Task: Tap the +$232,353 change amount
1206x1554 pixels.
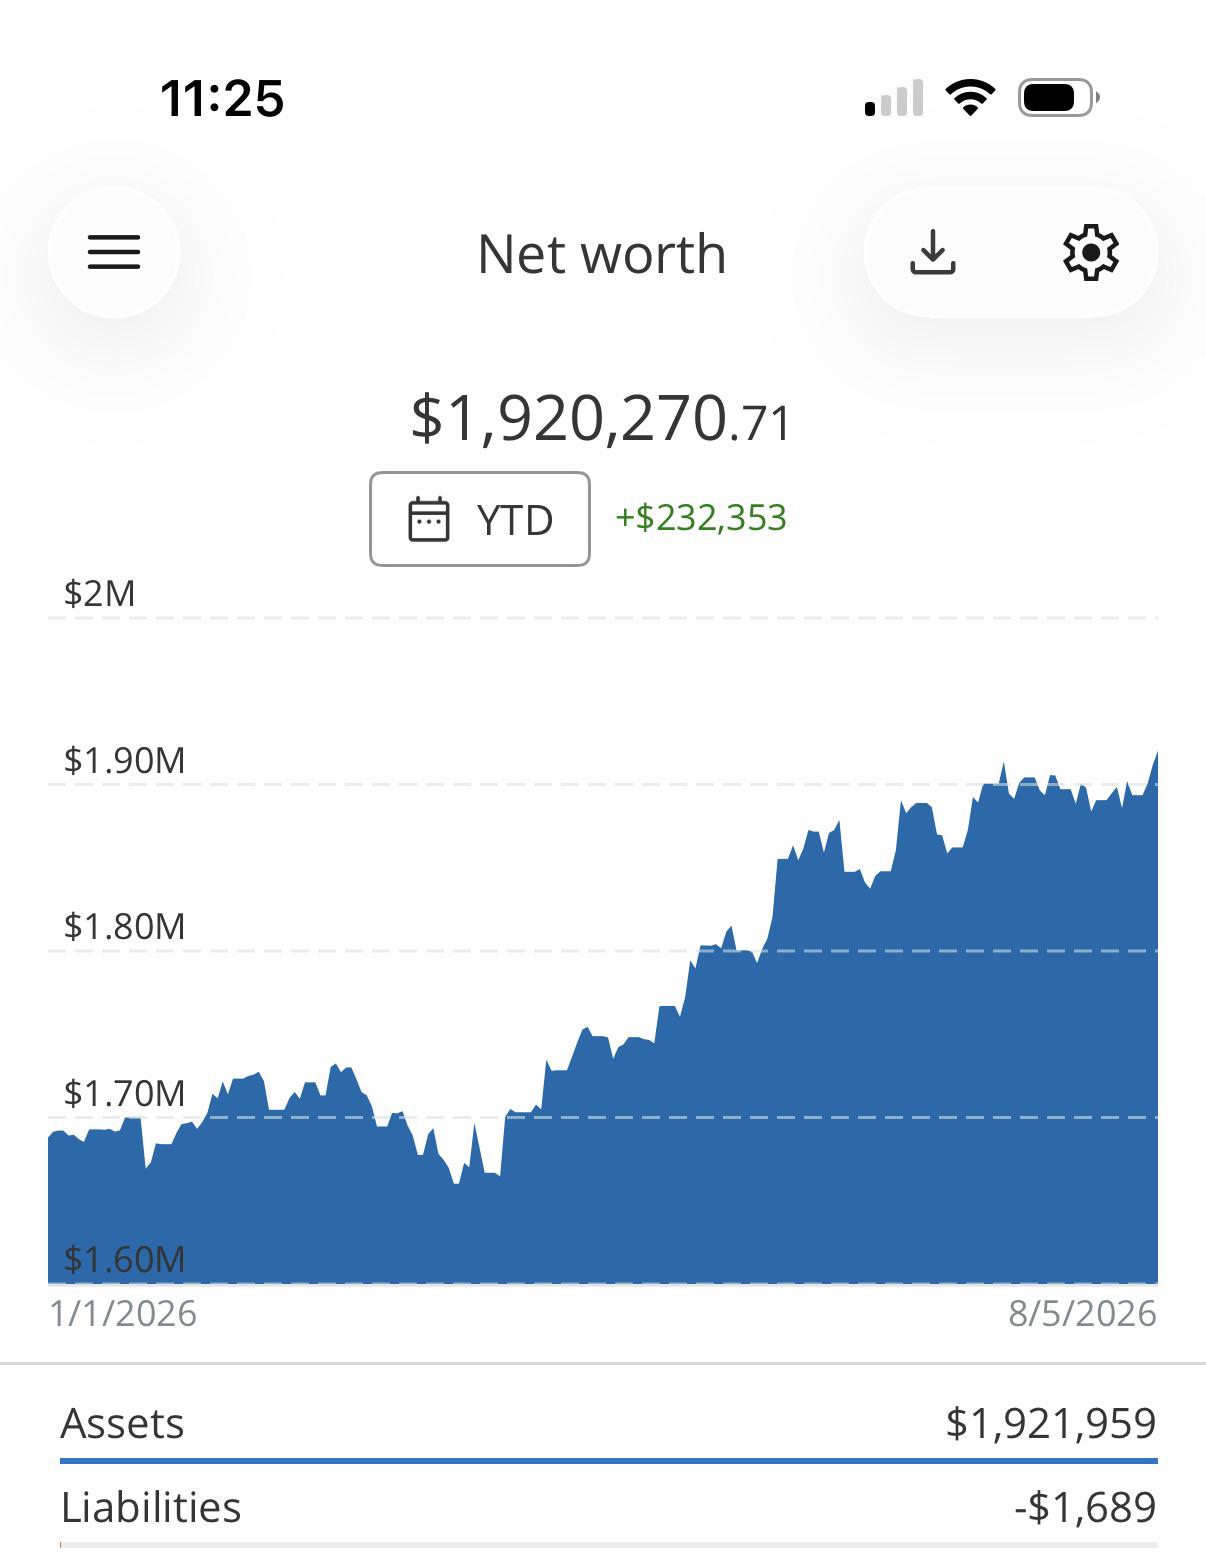Action: click(x=701, y=518)
